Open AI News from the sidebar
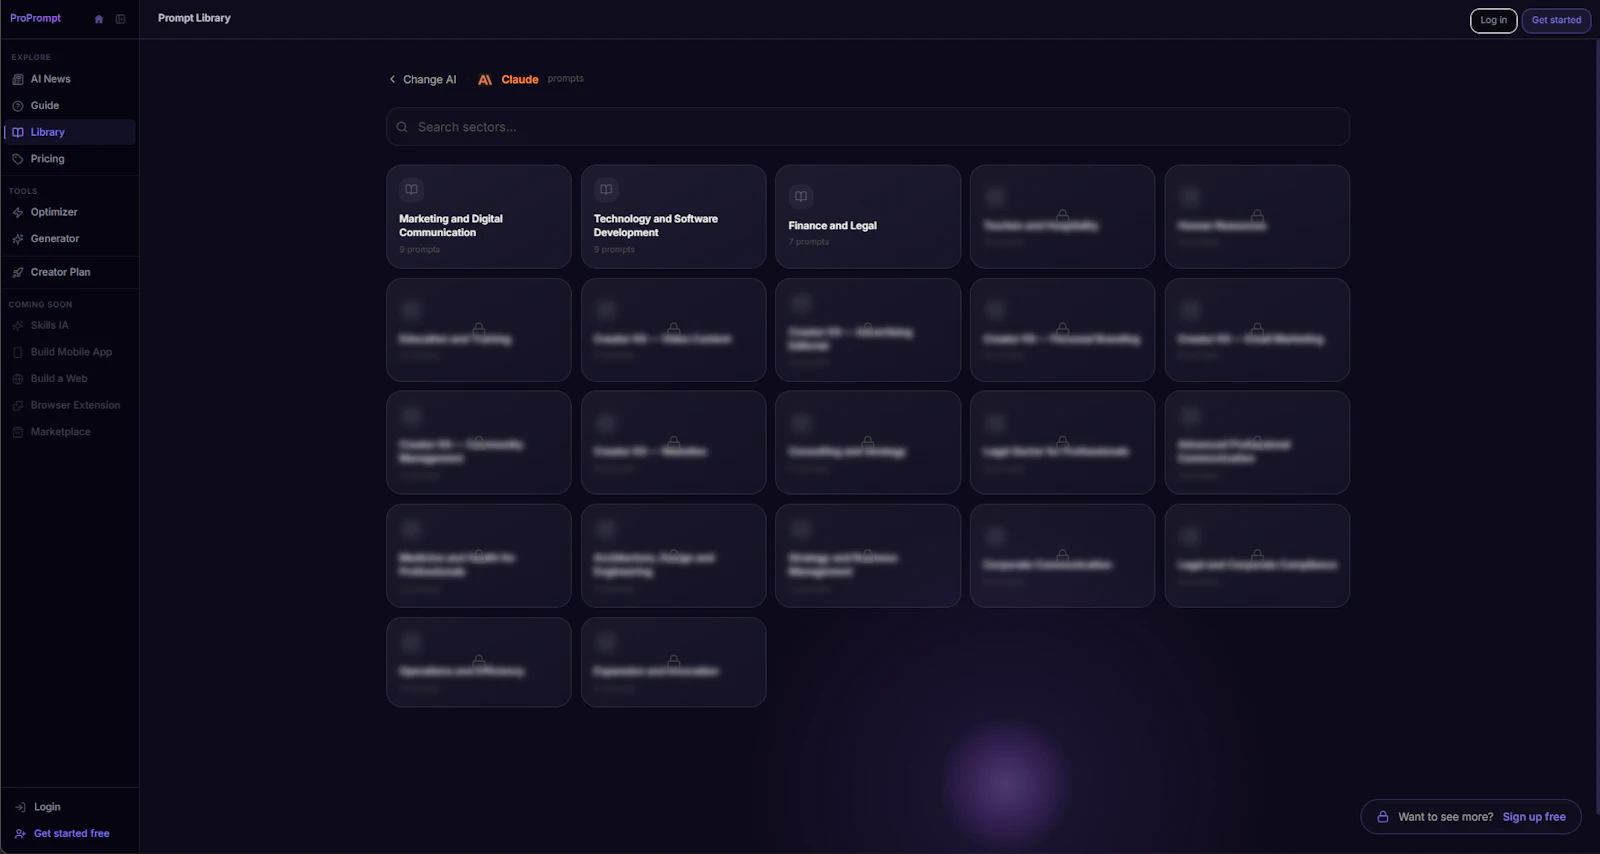 click(69, 79)
